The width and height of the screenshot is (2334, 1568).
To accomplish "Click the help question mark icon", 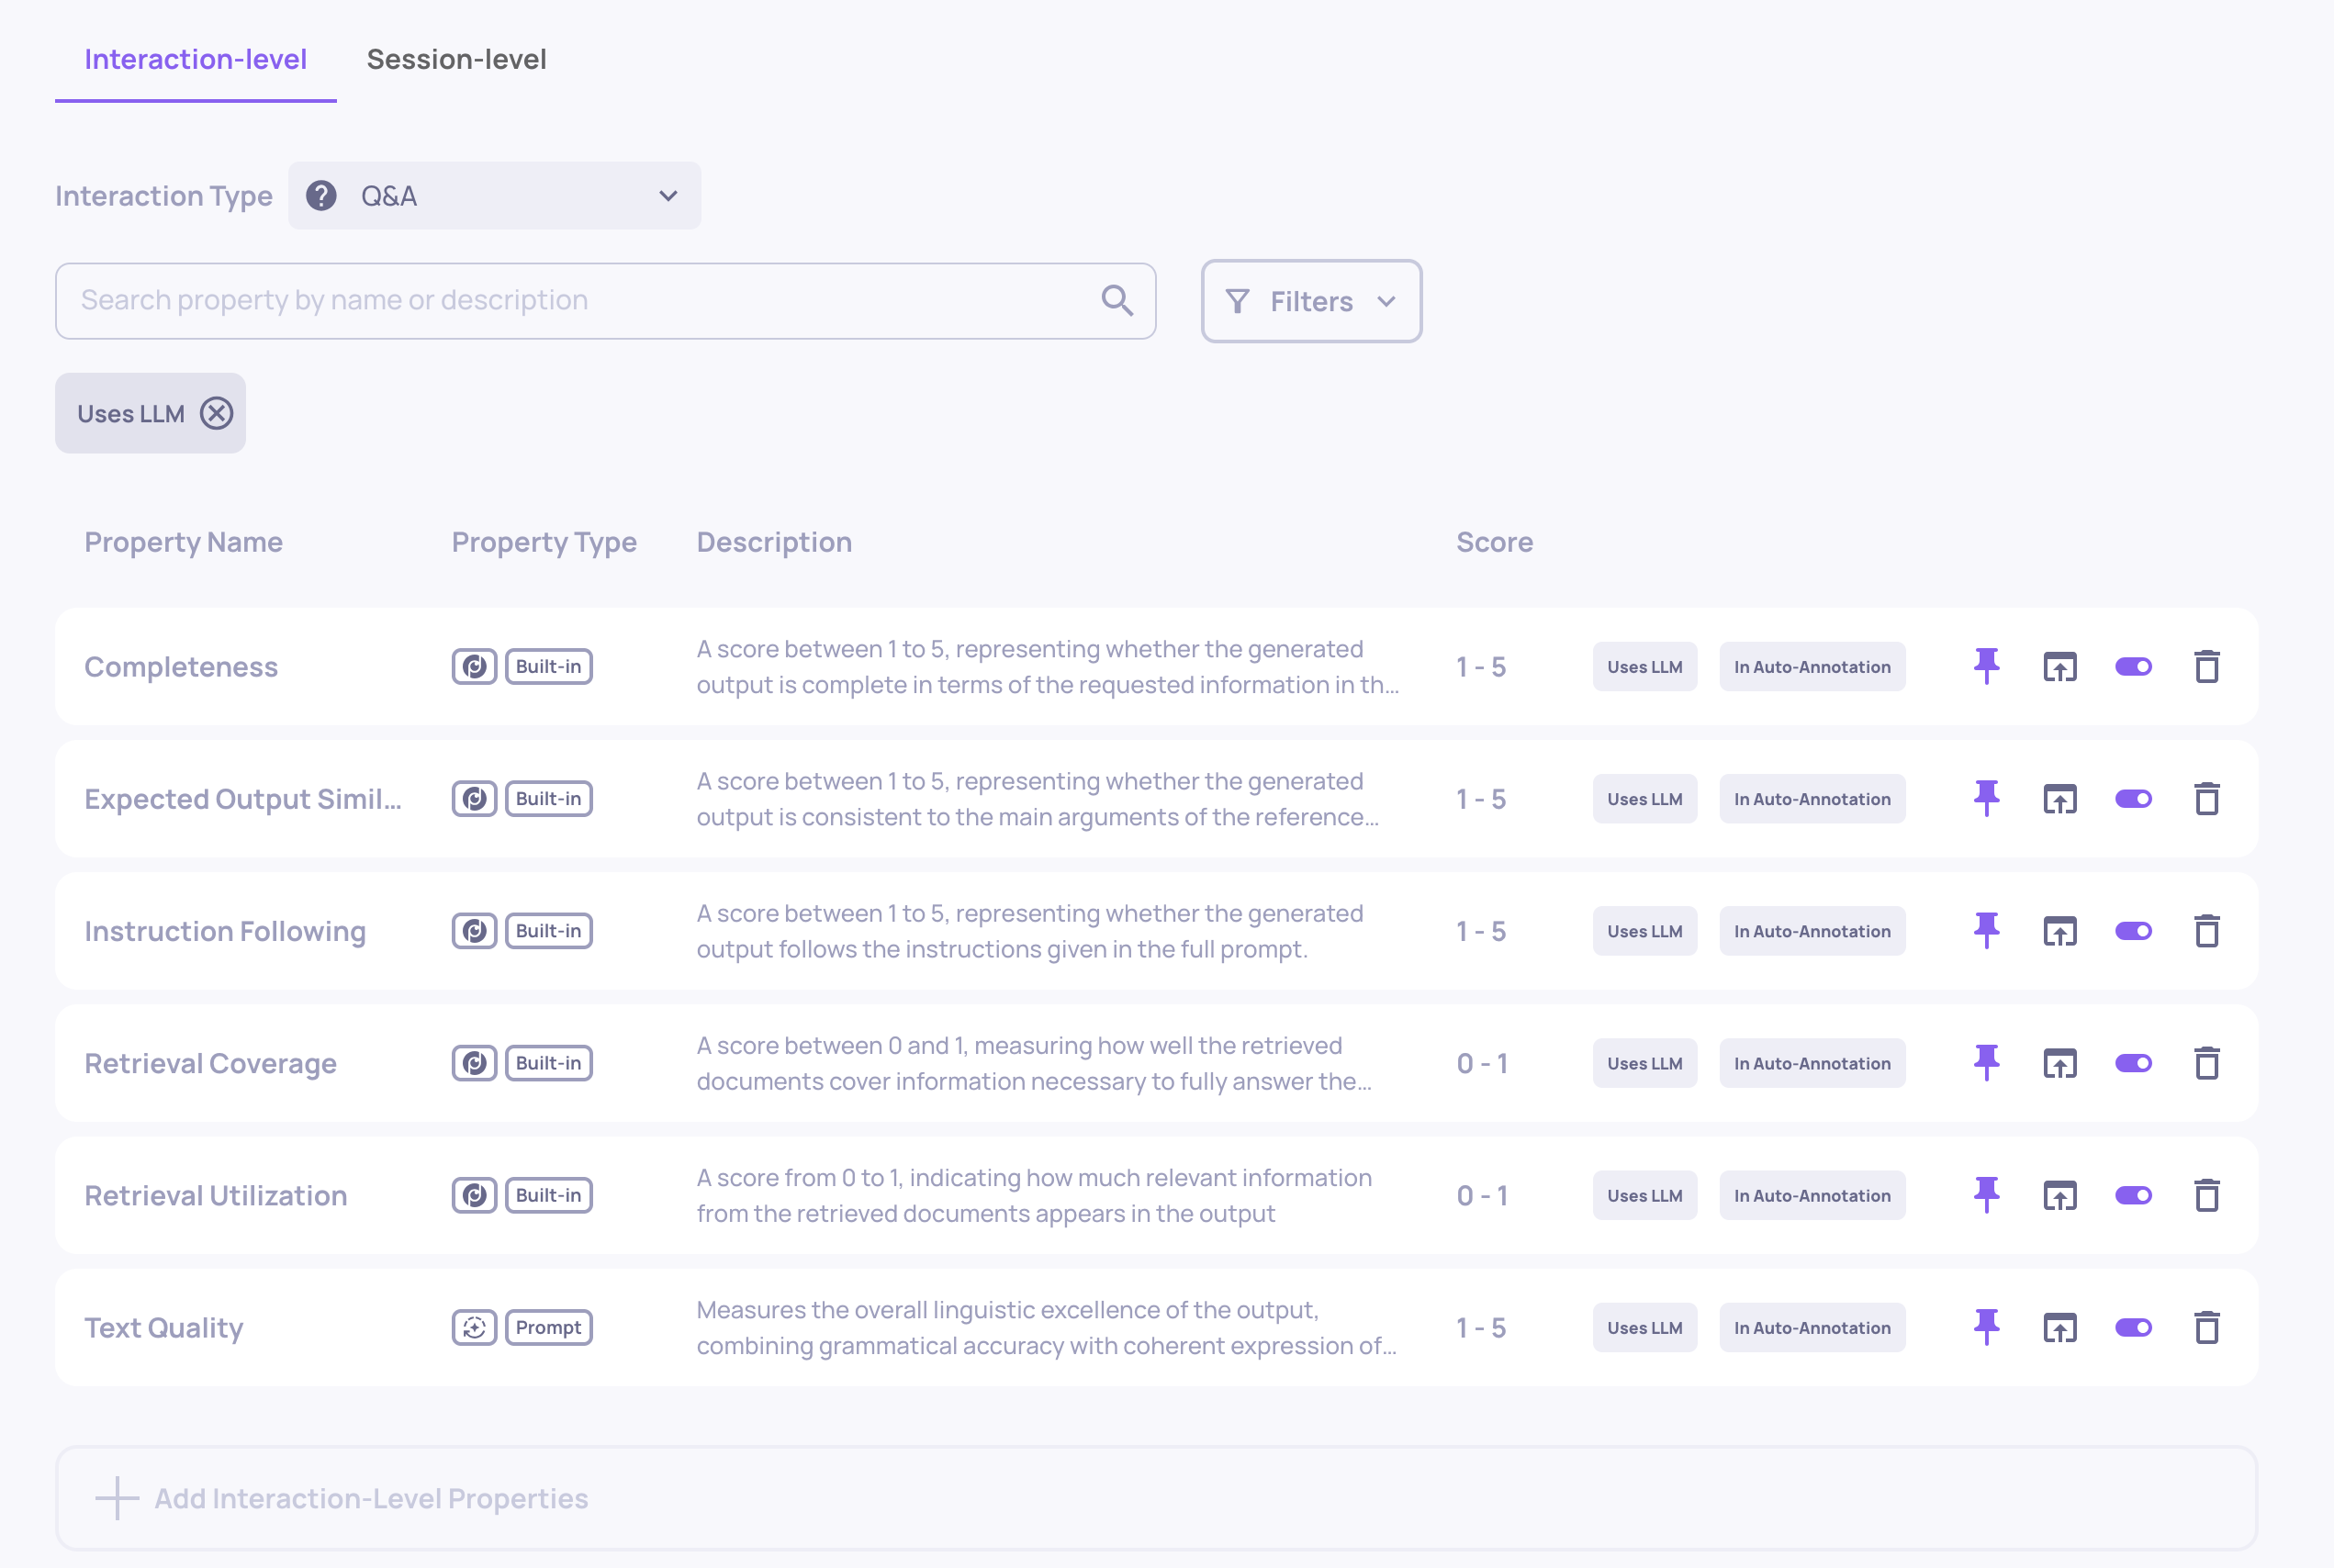I will (321, 196).
